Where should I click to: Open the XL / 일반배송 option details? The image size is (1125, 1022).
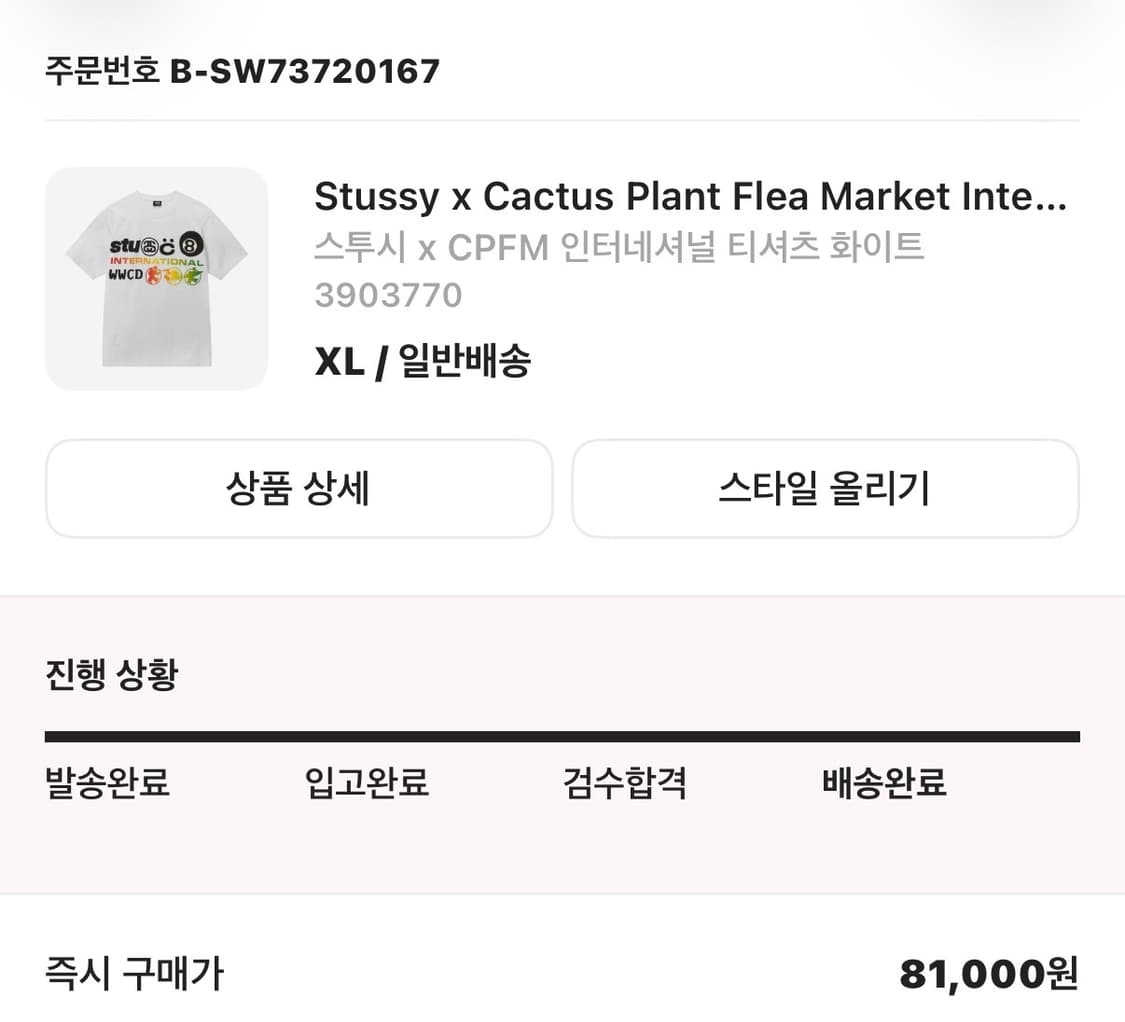[424, 361]
